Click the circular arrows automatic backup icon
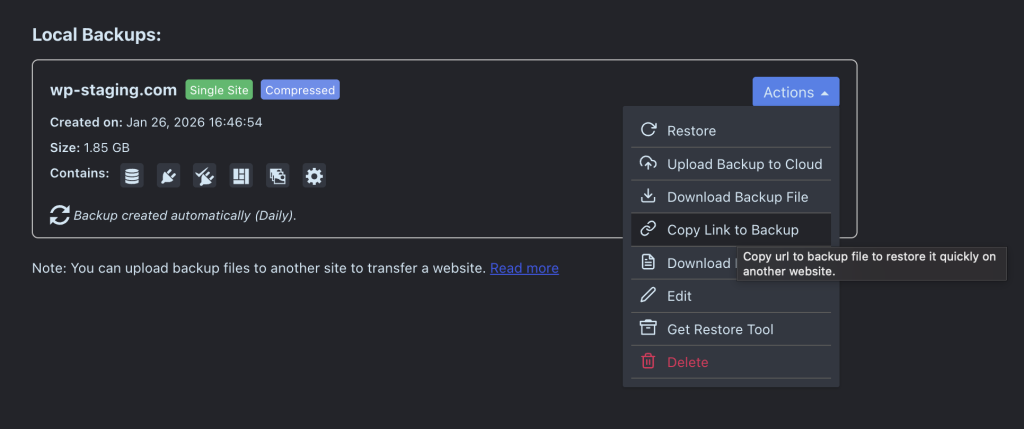The height and width of the screenshot is (429, 1024). (60, 214)
